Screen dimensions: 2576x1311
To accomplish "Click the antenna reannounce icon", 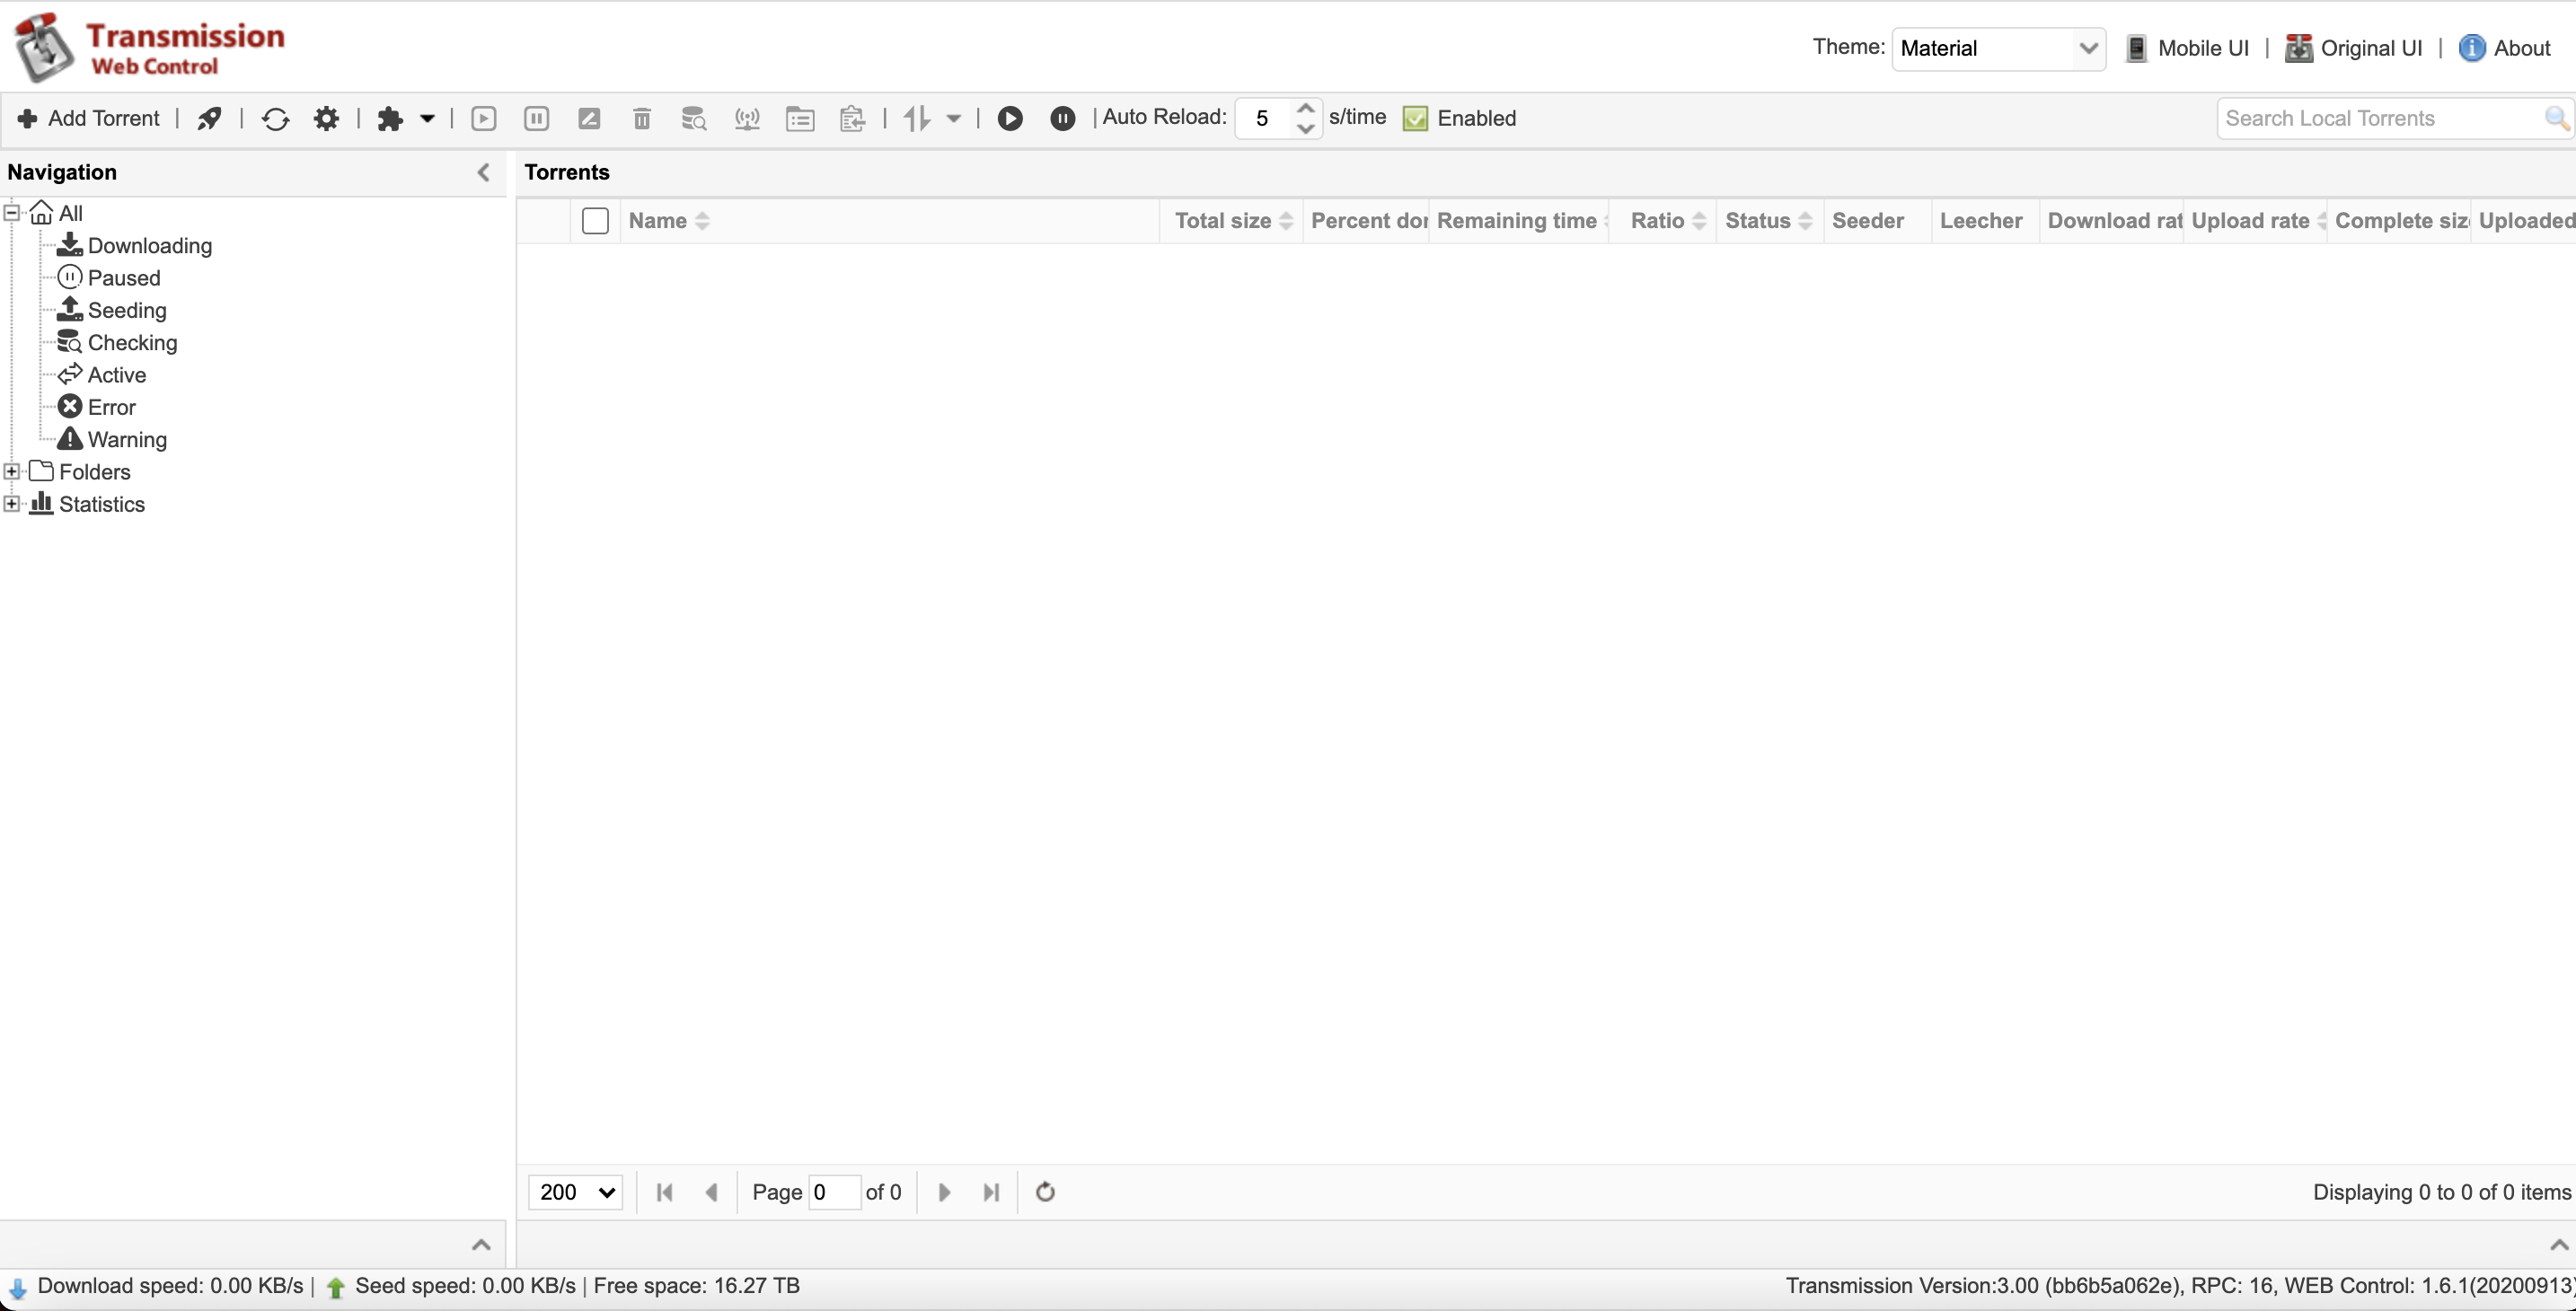I will pyautogui.click(x=747, y=119).
